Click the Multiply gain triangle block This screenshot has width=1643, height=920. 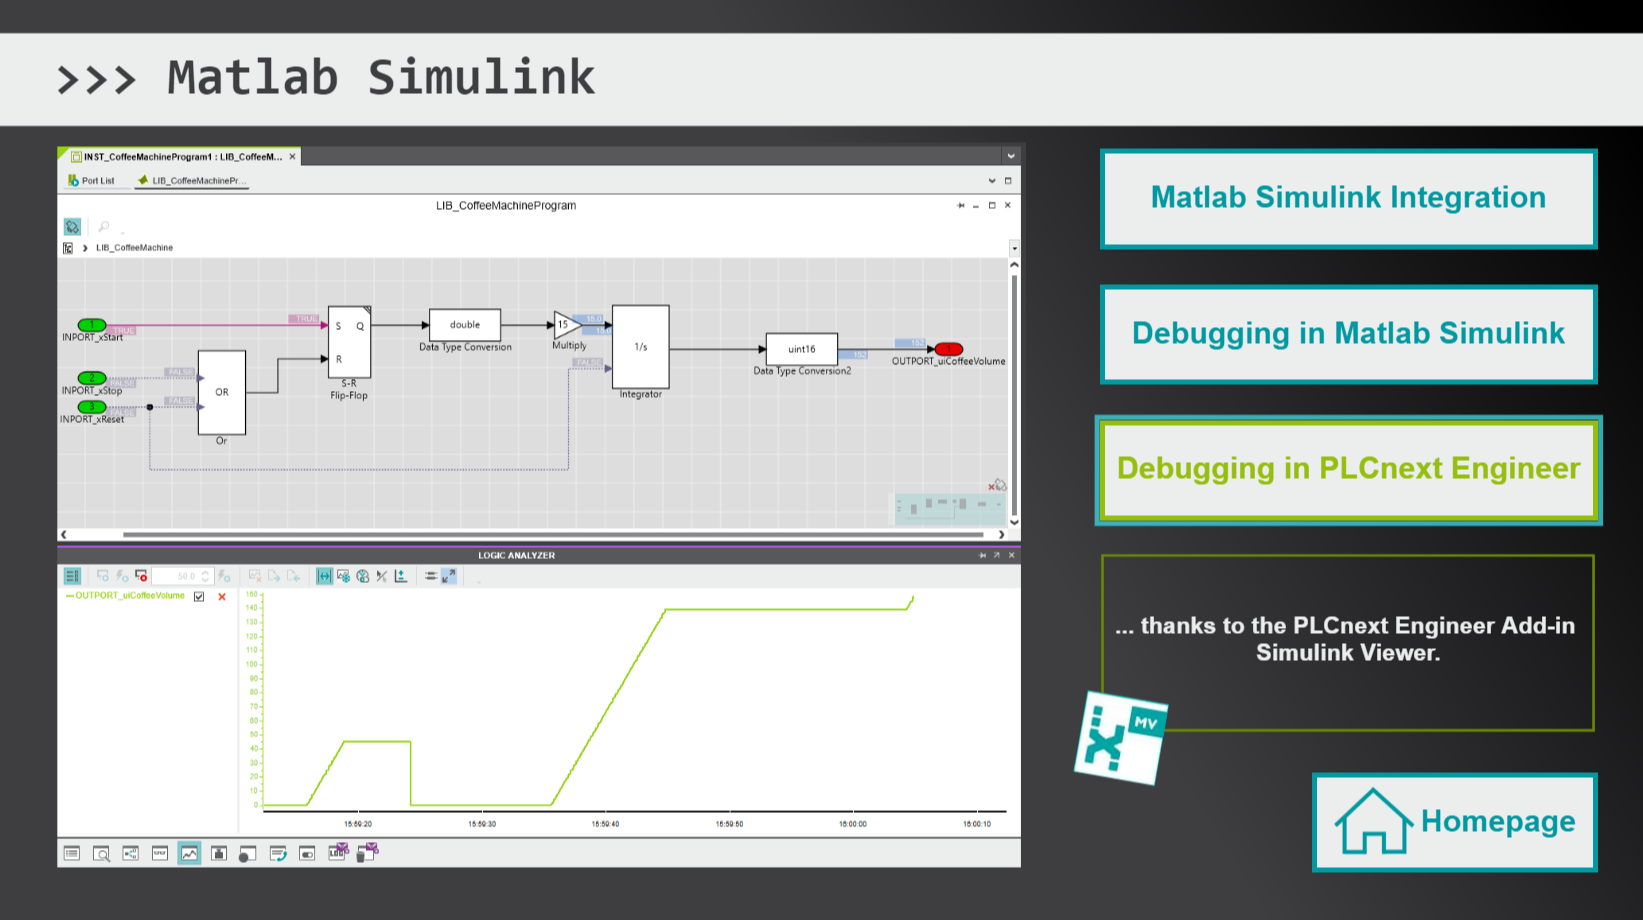pos(567,325)
